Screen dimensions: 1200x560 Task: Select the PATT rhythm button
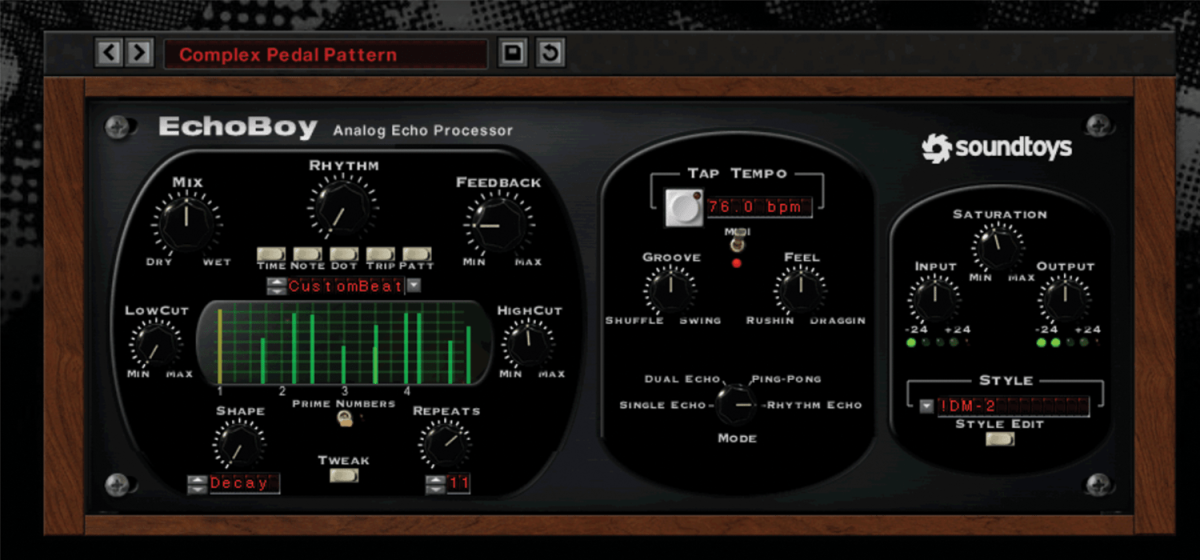(x=417, y=254)
